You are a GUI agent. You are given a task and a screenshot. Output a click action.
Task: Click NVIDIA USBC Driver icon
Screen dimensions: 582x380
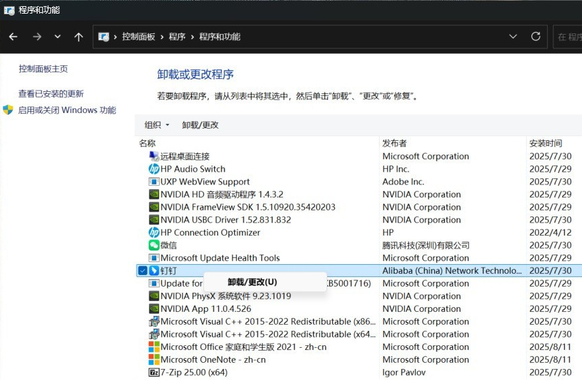click(154, 220)
